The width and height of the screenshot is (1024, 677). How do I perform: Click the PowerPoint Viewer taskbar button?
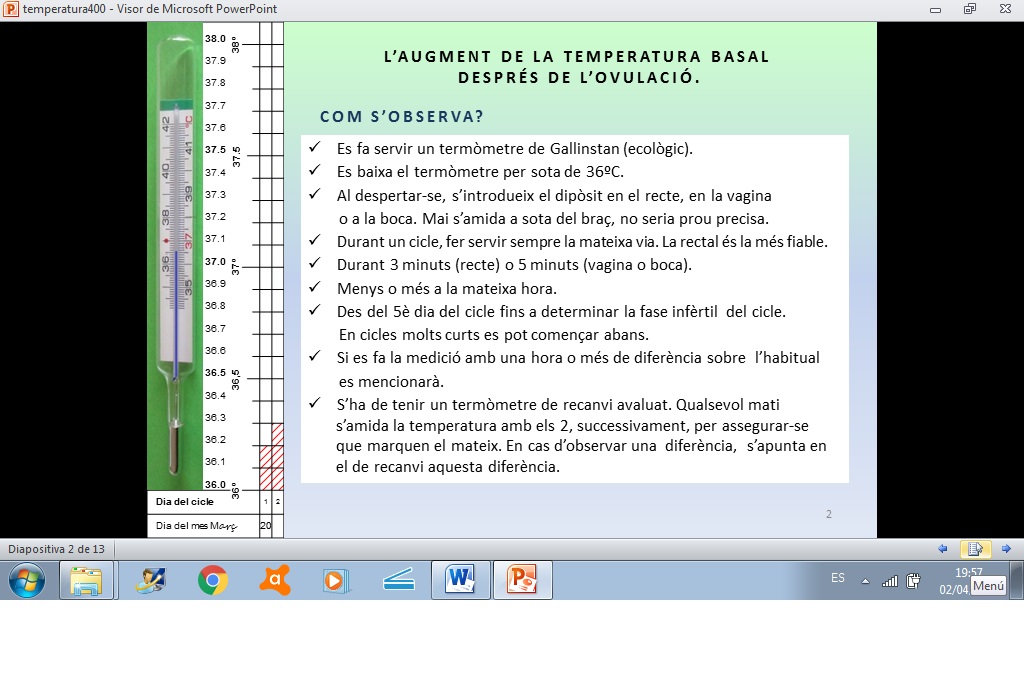522,580
